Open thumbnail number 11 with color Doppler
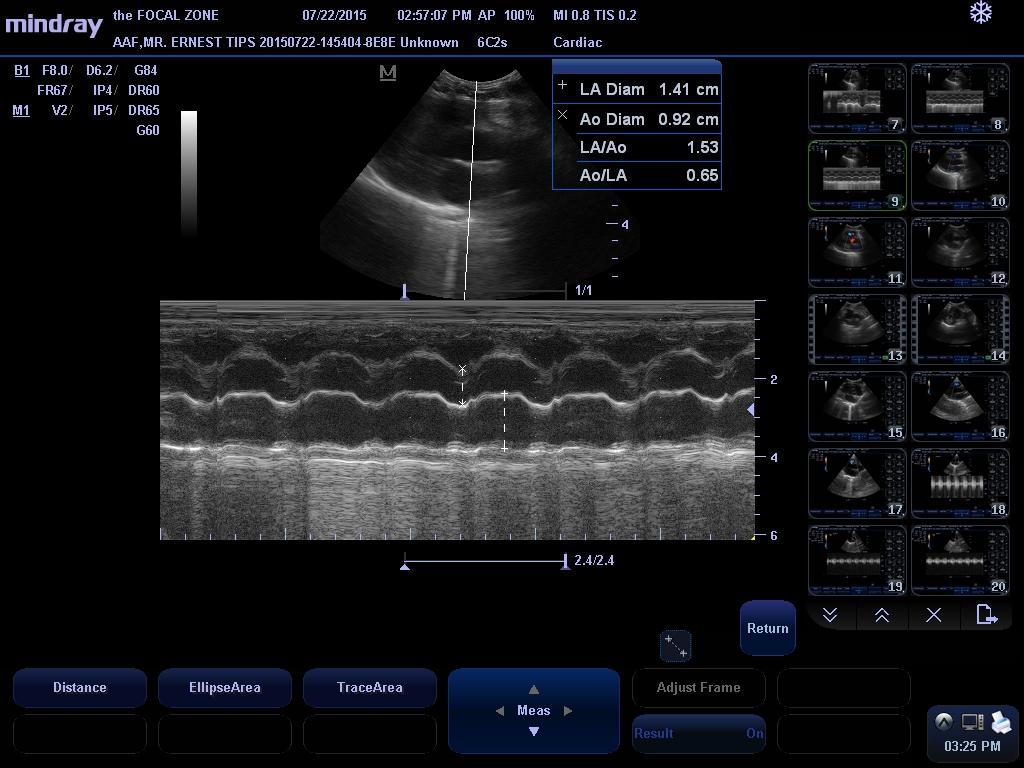Viewport: 1024px width, 768px height. 856,252
